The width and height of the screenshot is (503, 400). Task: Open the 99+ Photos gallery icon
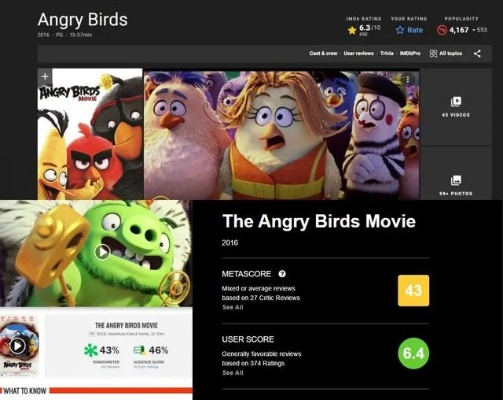coord(456,180)
